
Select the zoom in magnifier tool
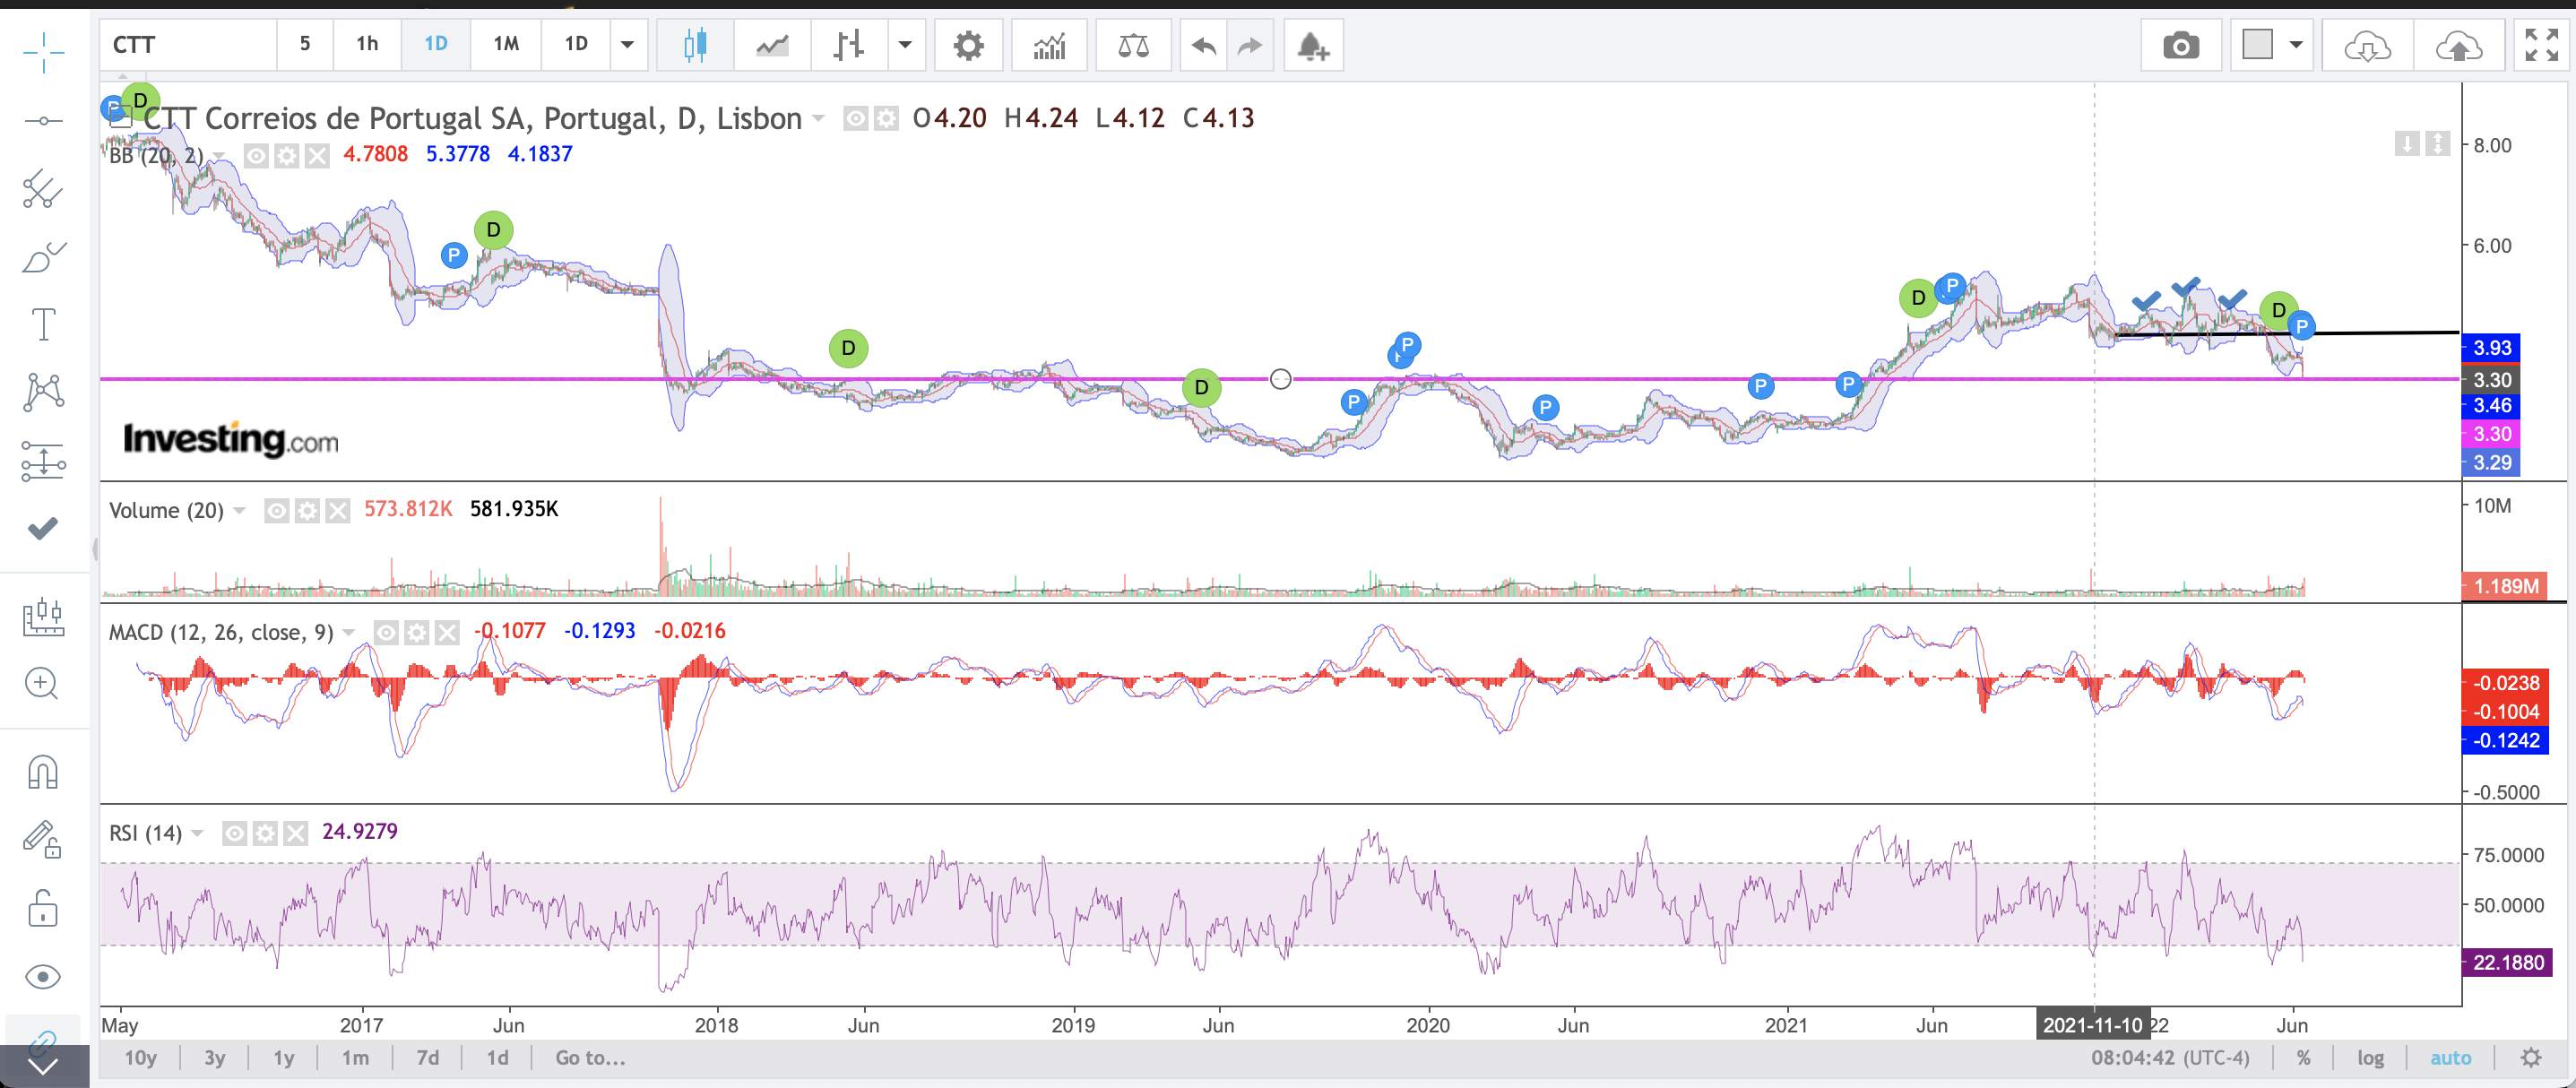pyautogui.click(x=42, y=684)
